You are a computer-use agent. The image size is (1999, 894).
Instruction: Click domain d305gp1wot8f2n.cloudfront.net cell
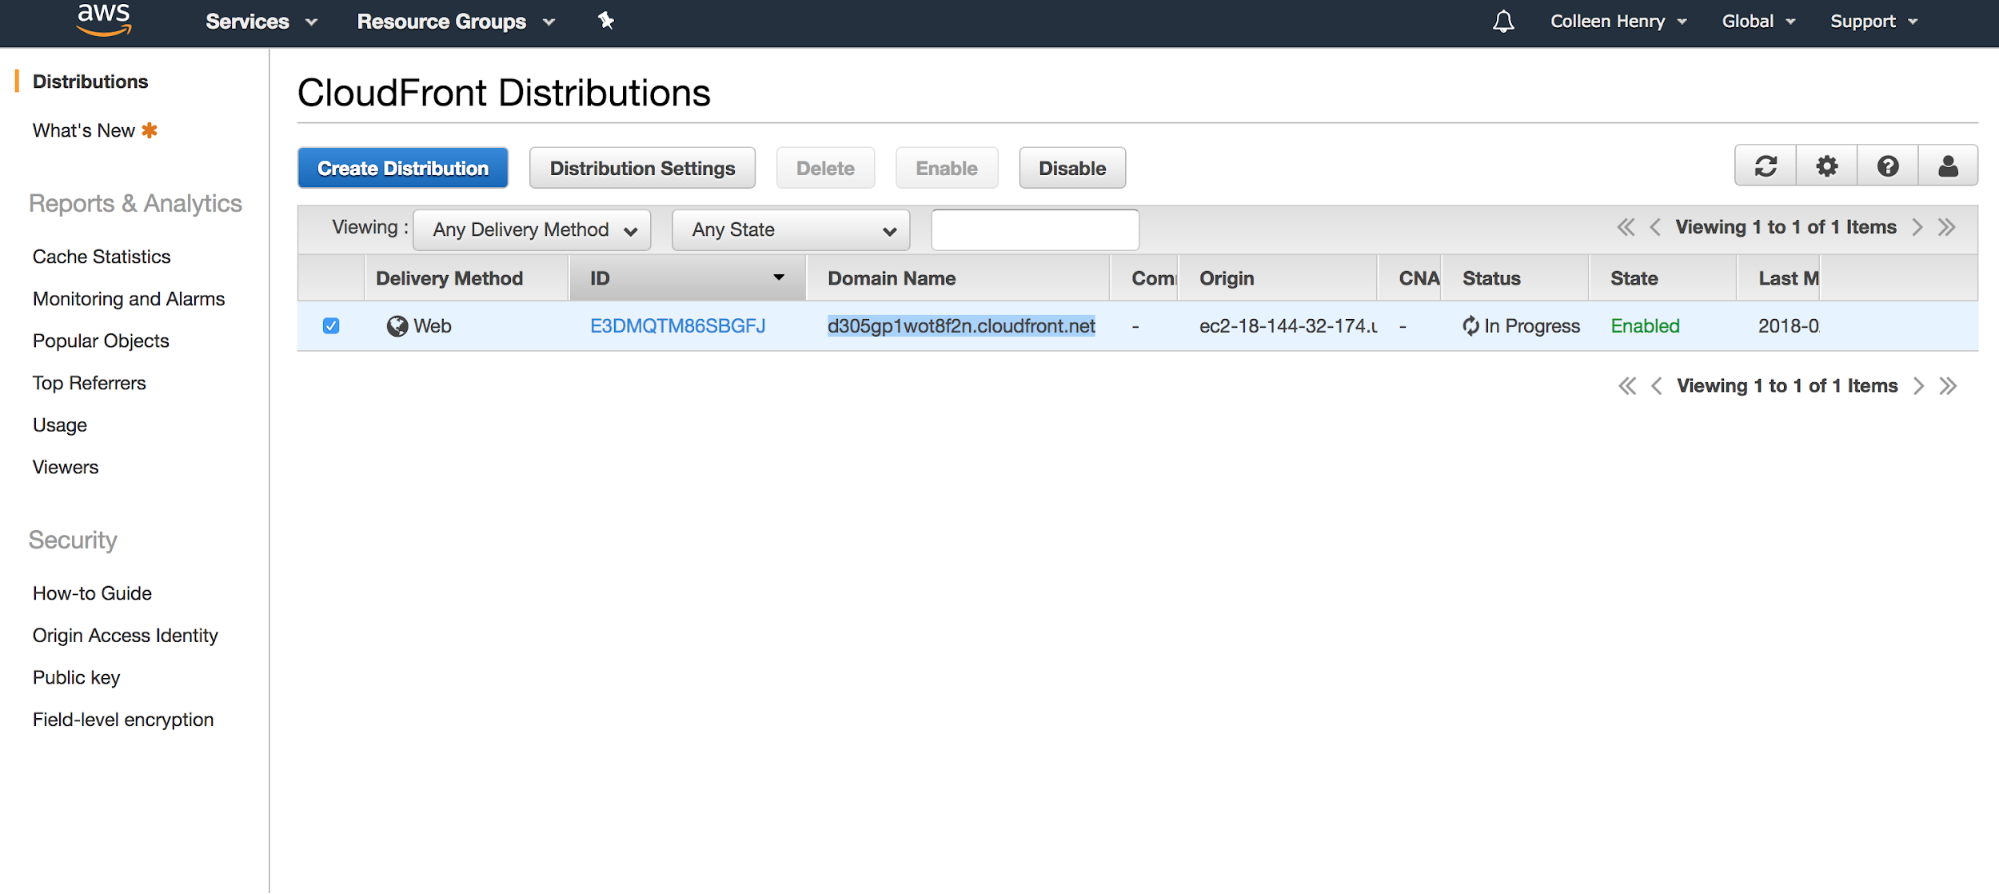(x=961, y=326)
